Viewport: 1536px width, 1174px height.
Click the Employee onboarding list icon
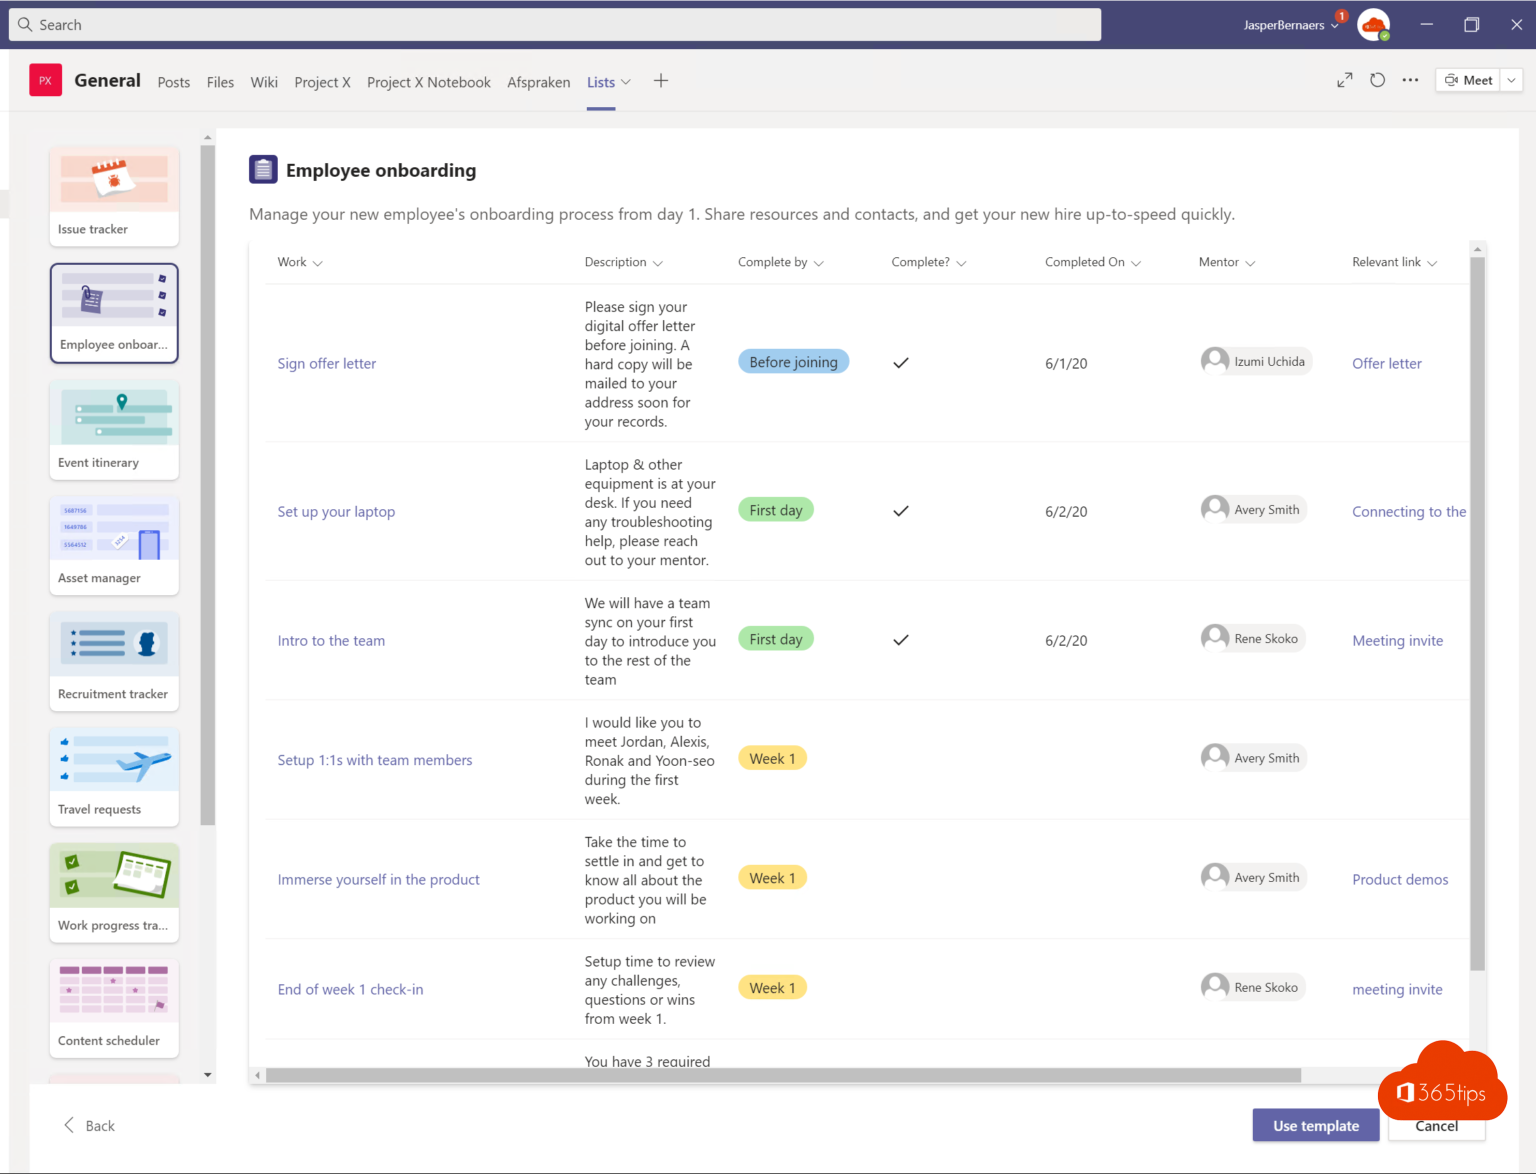(x=263, y=170)
